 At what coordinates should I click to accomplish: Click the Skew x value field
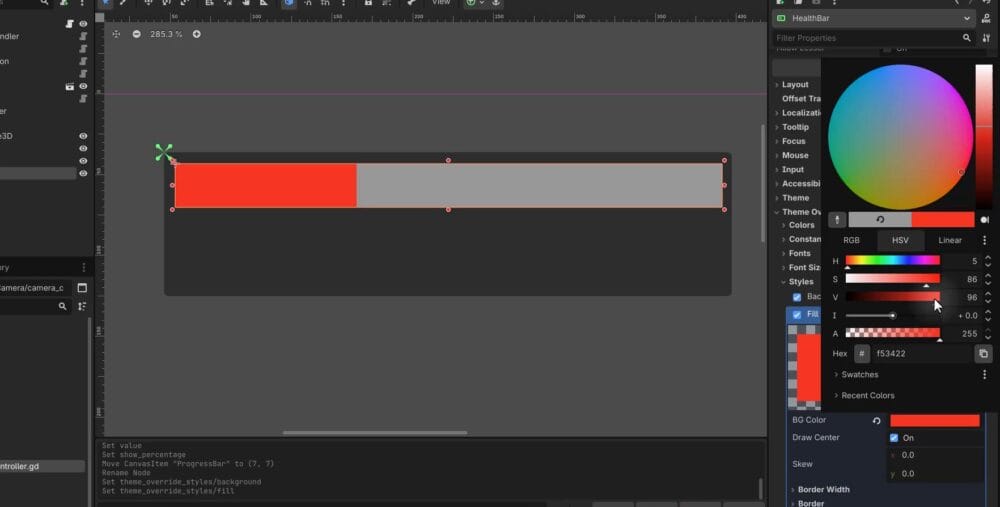[x=934, y=455]
